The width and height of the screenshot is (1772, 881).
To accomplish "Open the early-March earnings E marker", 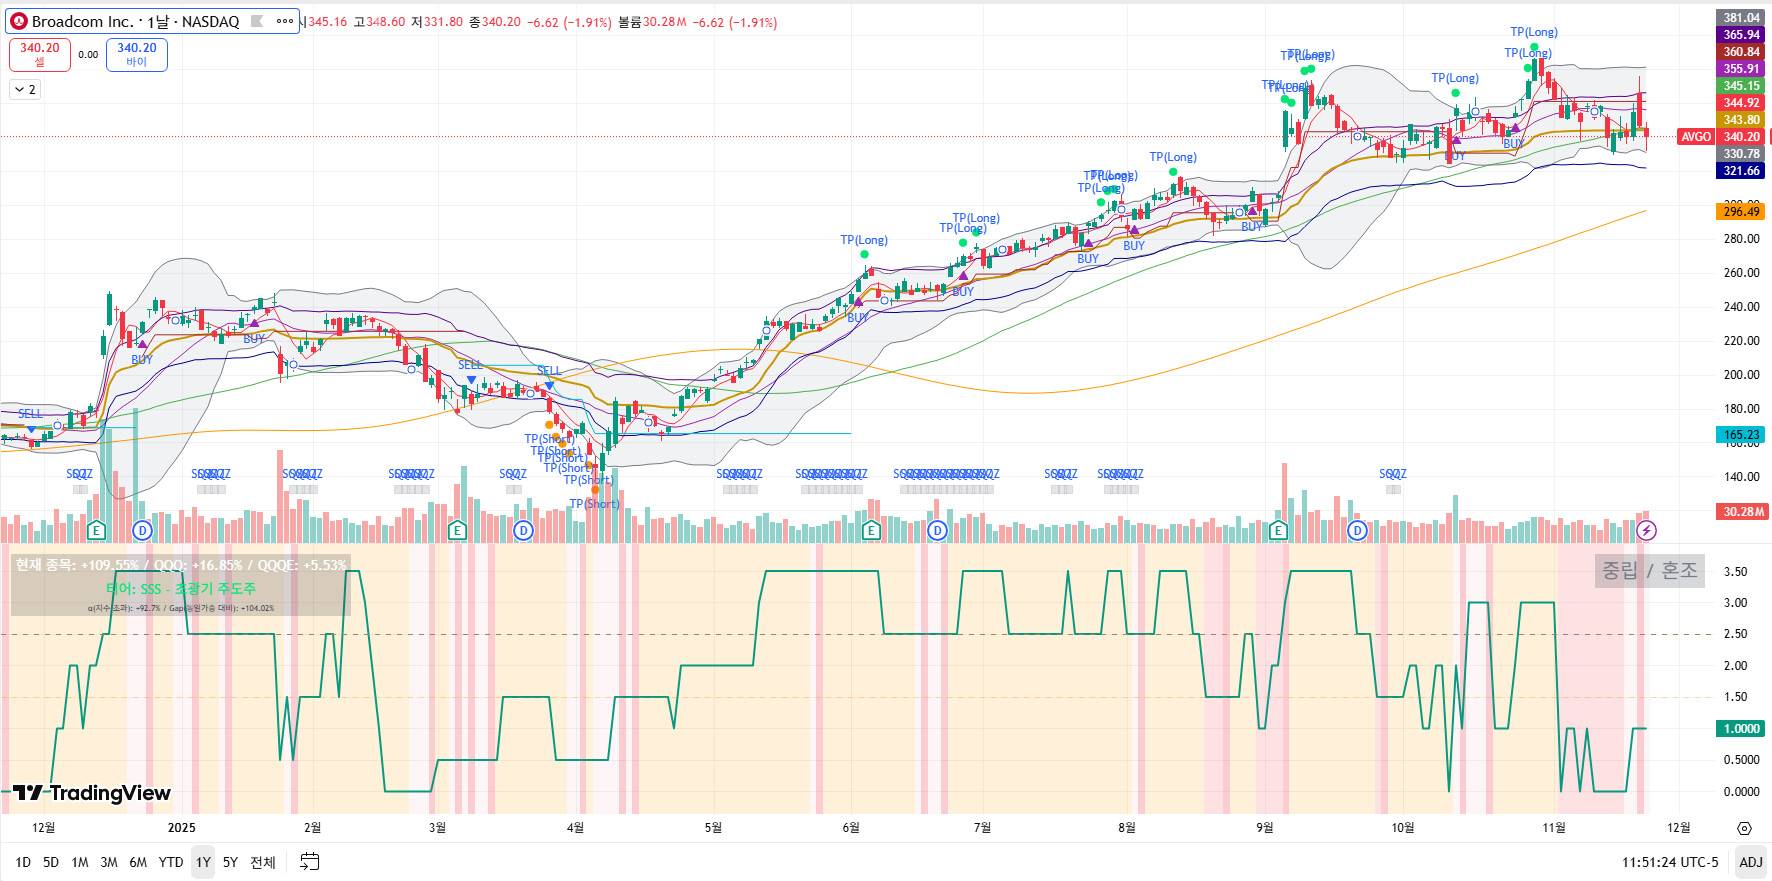I will (x=457, y=530).
